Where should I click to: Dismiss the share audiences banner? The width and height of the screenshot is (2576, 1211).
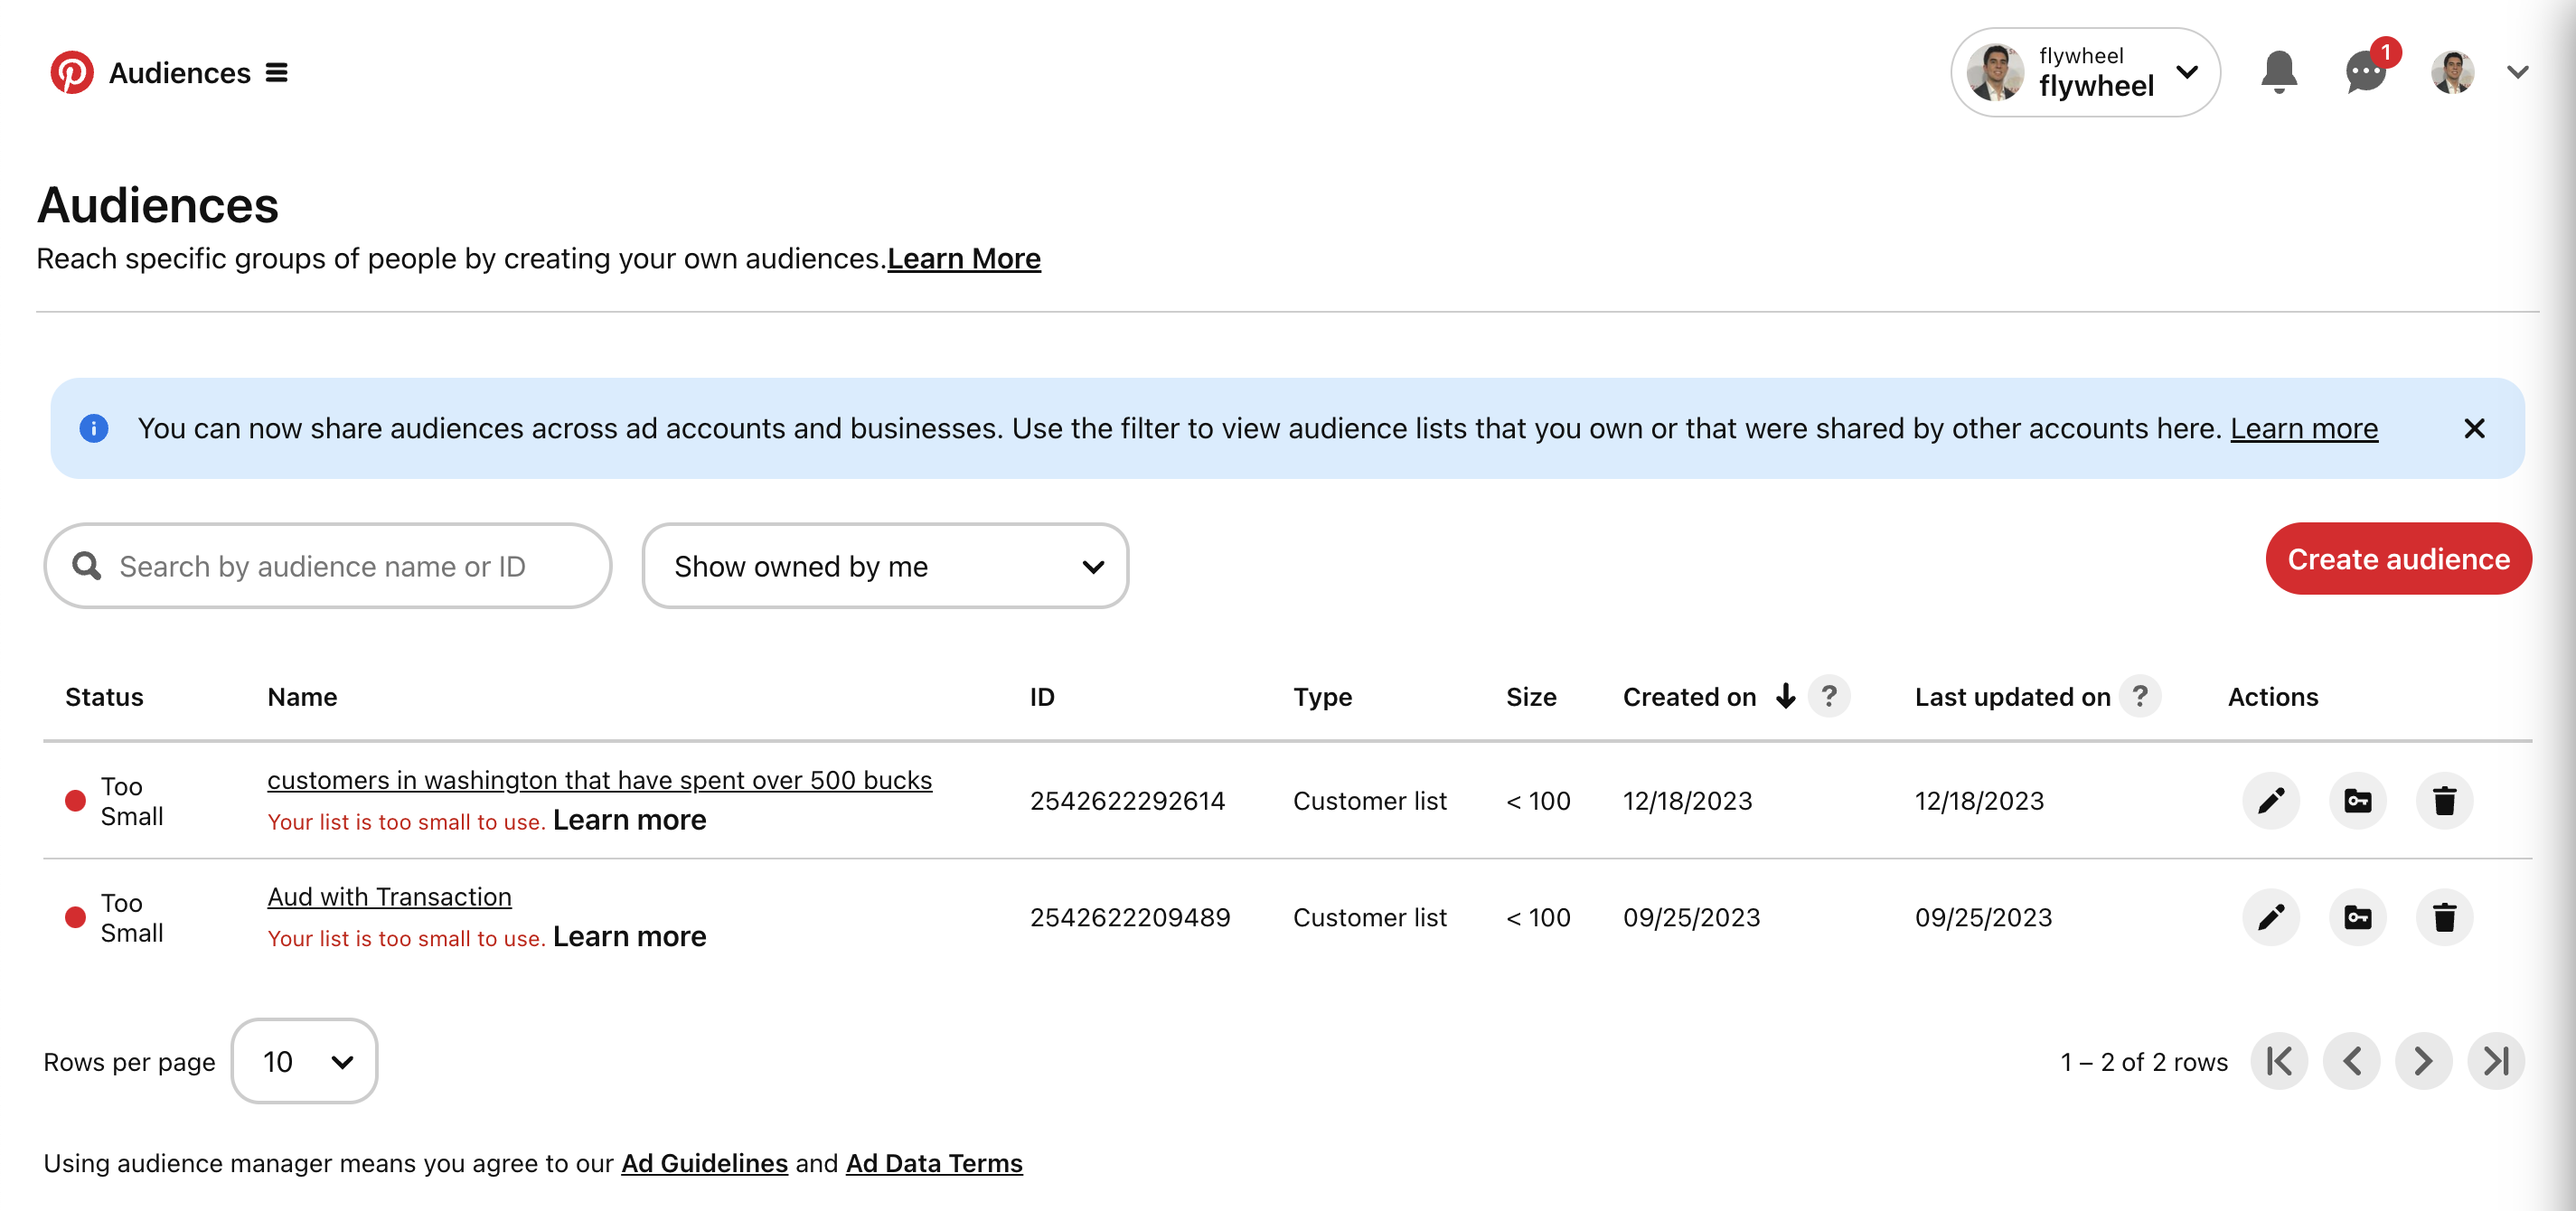[x=2474, y=428]
